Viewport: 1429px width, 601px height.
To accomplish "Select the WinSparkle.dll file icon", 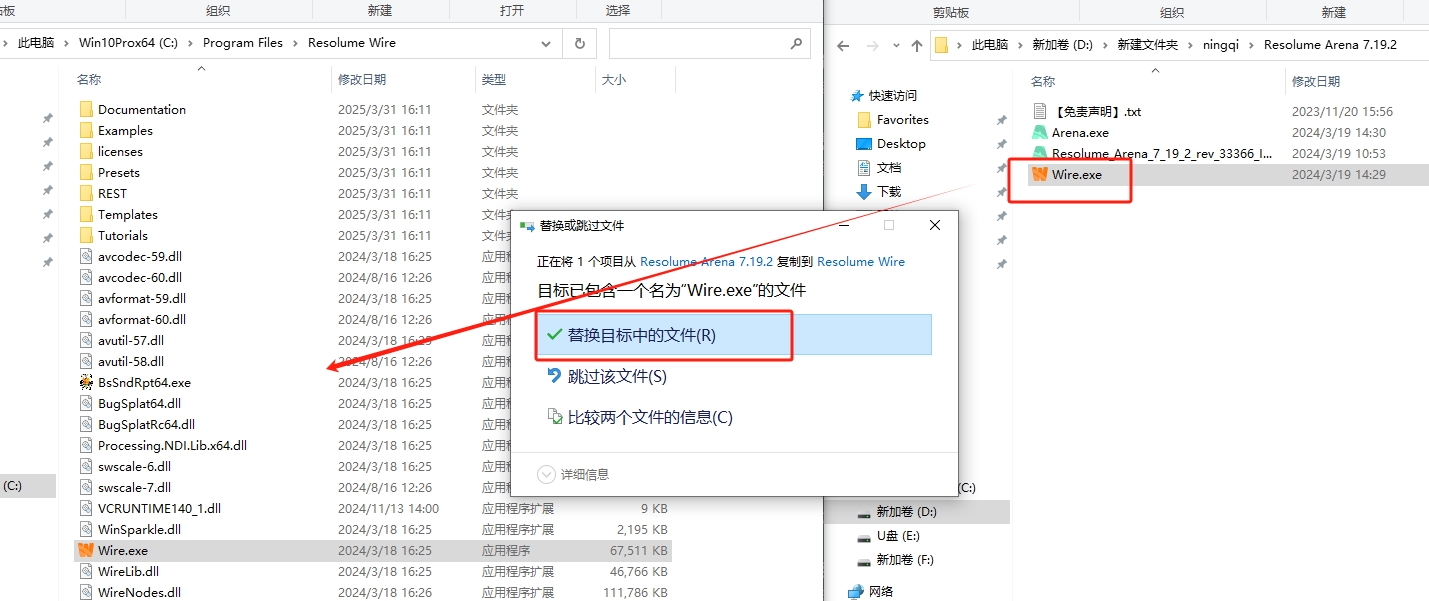I will (86, 529).
